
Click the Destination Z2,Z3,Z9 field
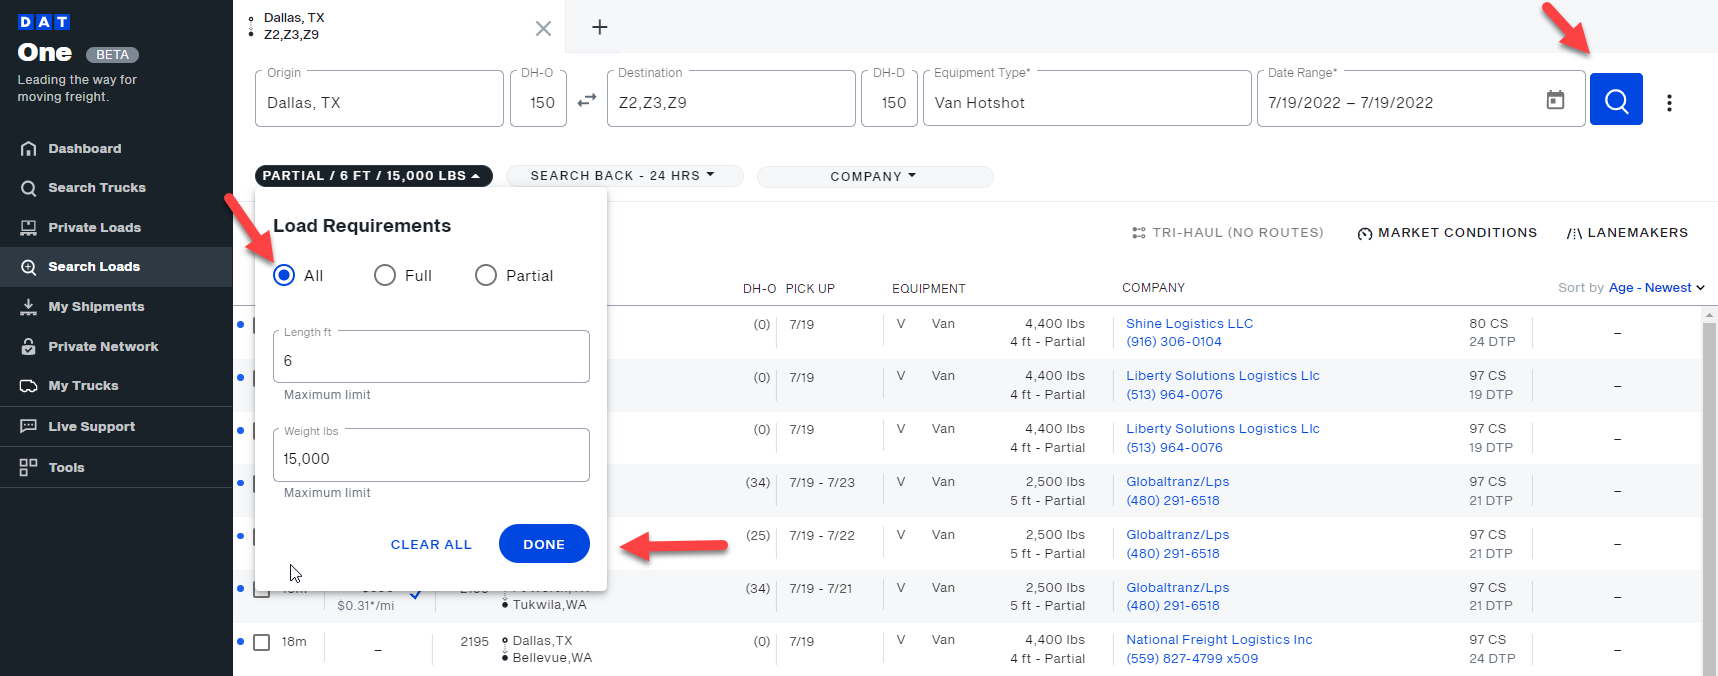[731, 99]
